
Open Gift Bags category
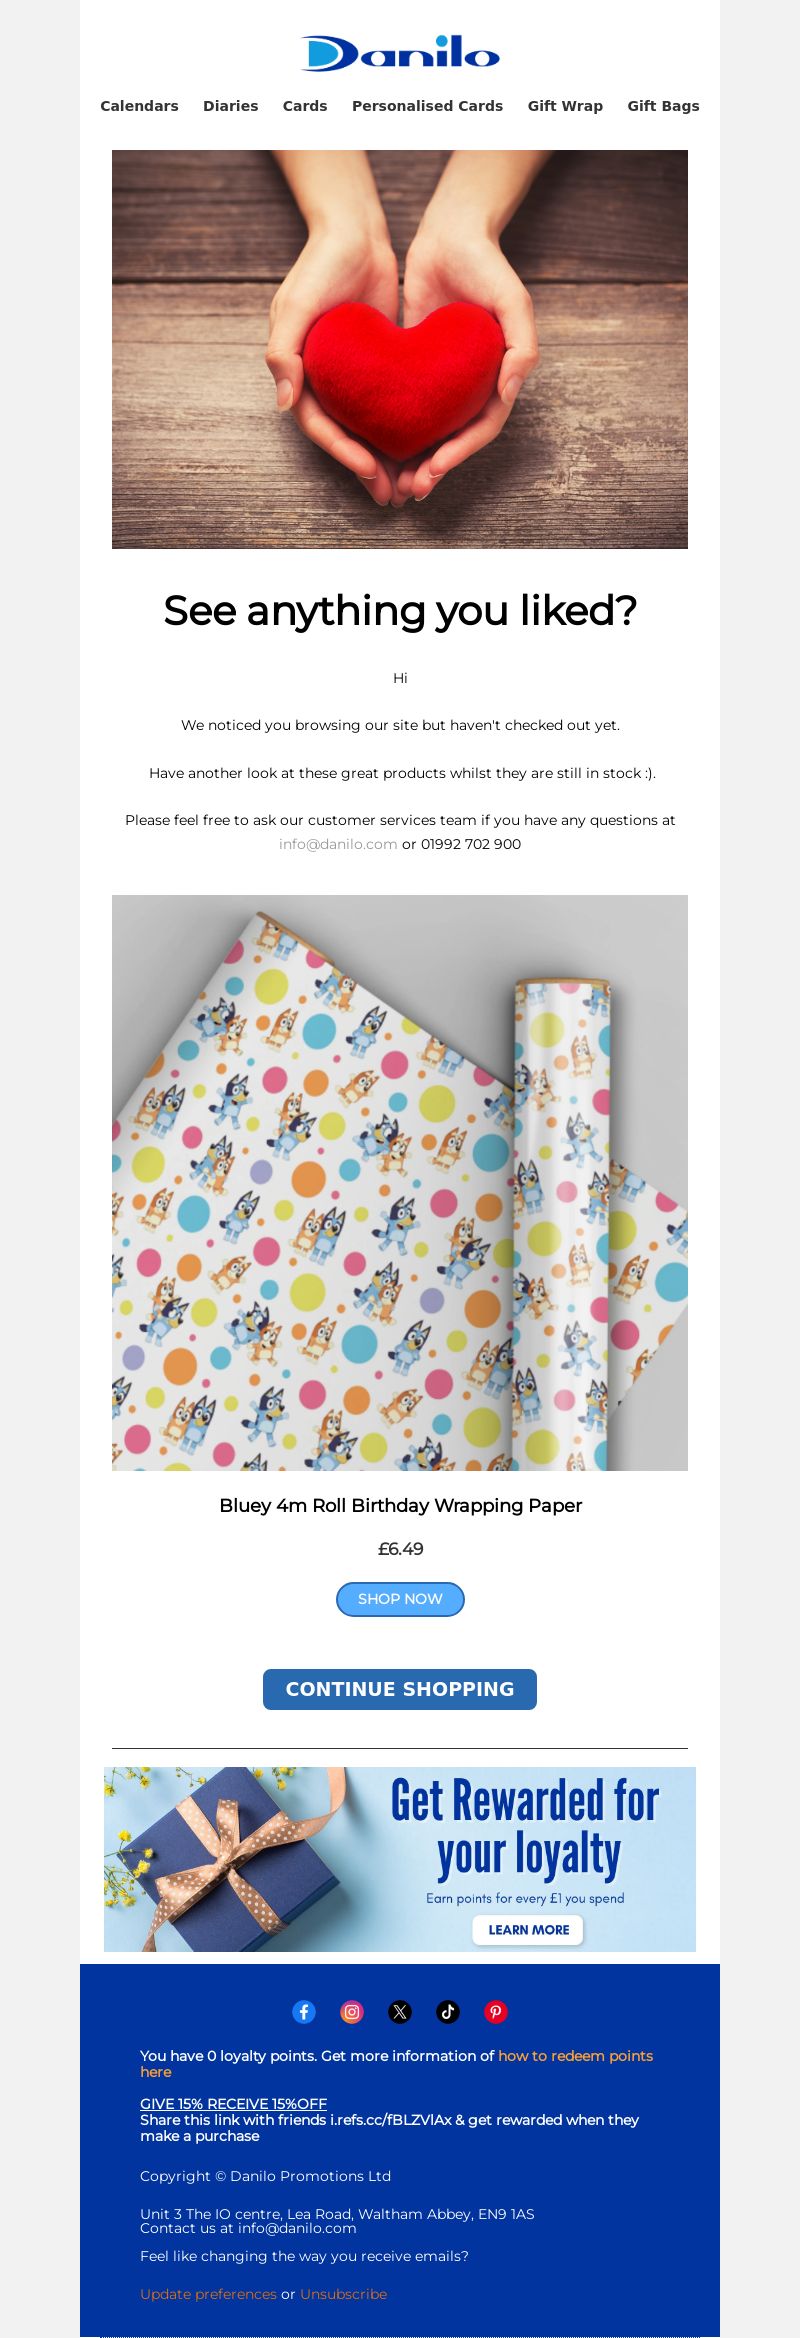pos(663,106)
